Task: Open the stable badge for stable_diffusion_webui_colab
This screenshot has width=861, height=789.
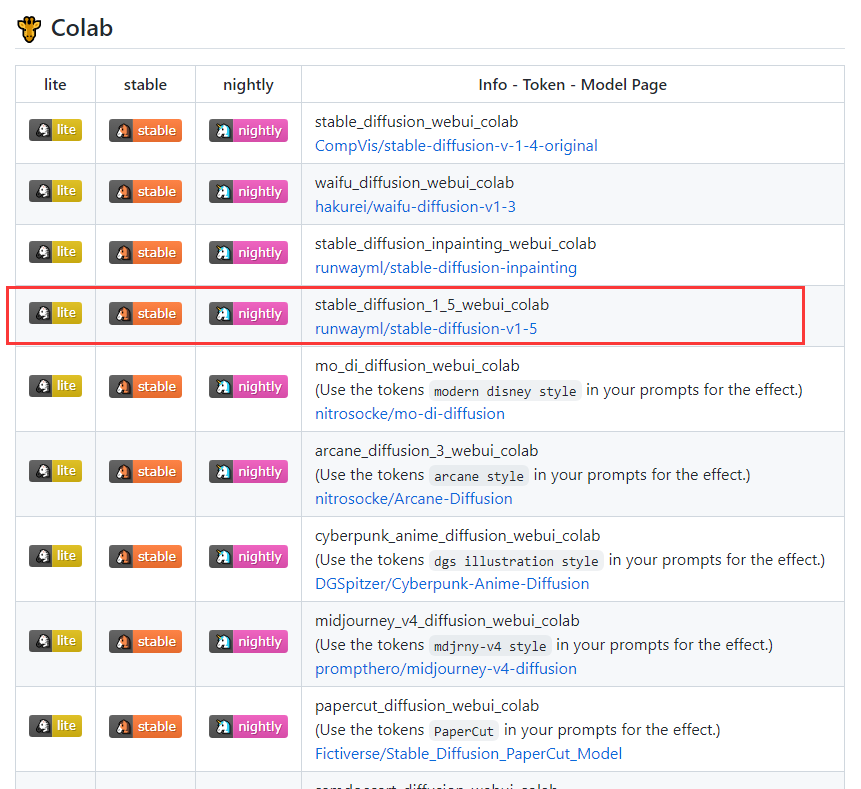Action: click(145, 131)
